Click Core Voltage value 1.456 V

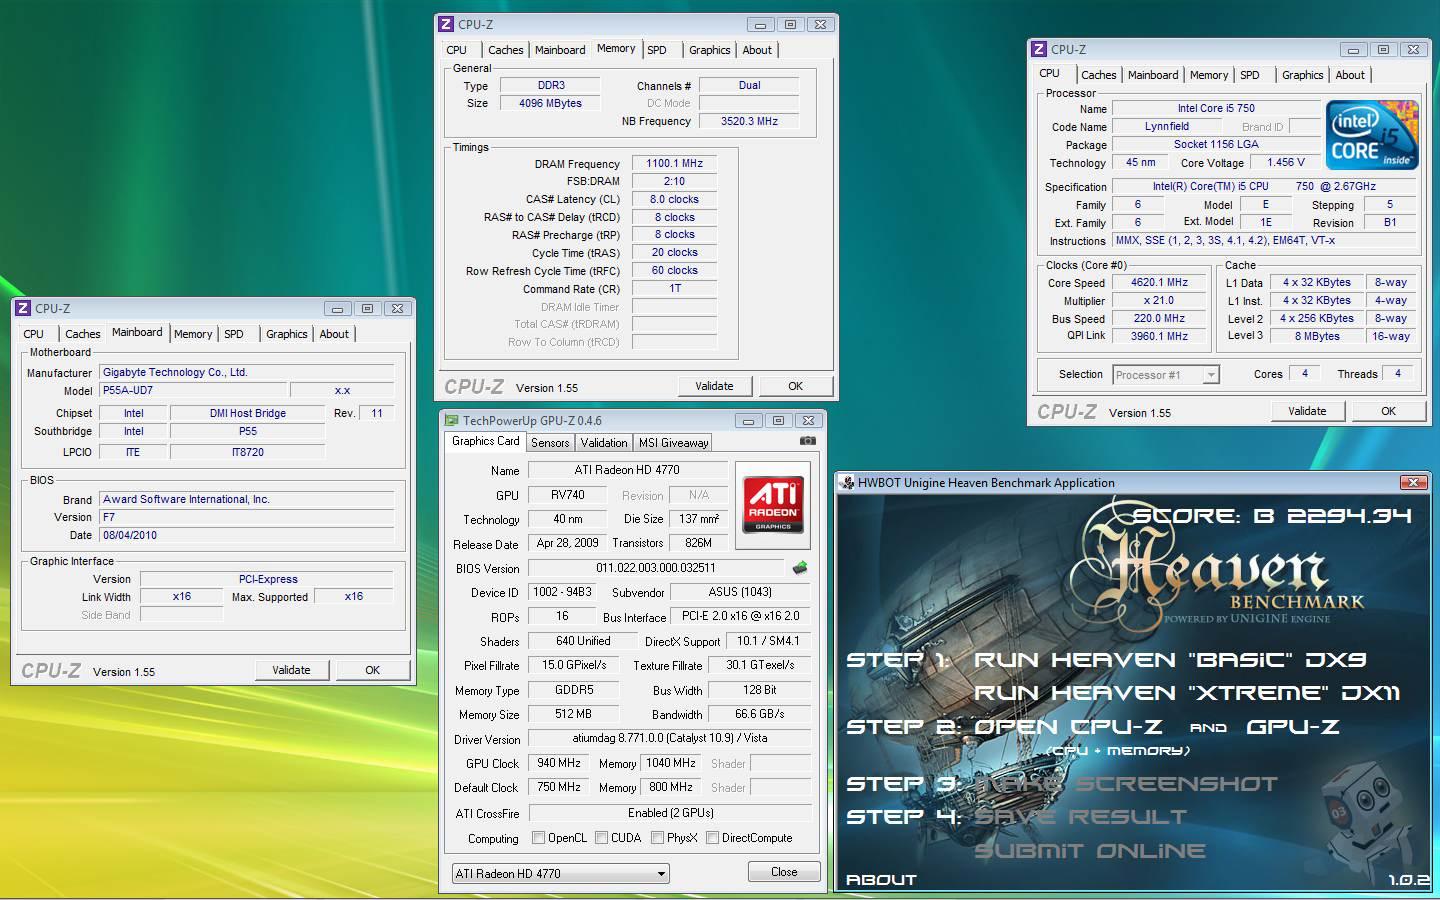click(x=1286, y=162)
